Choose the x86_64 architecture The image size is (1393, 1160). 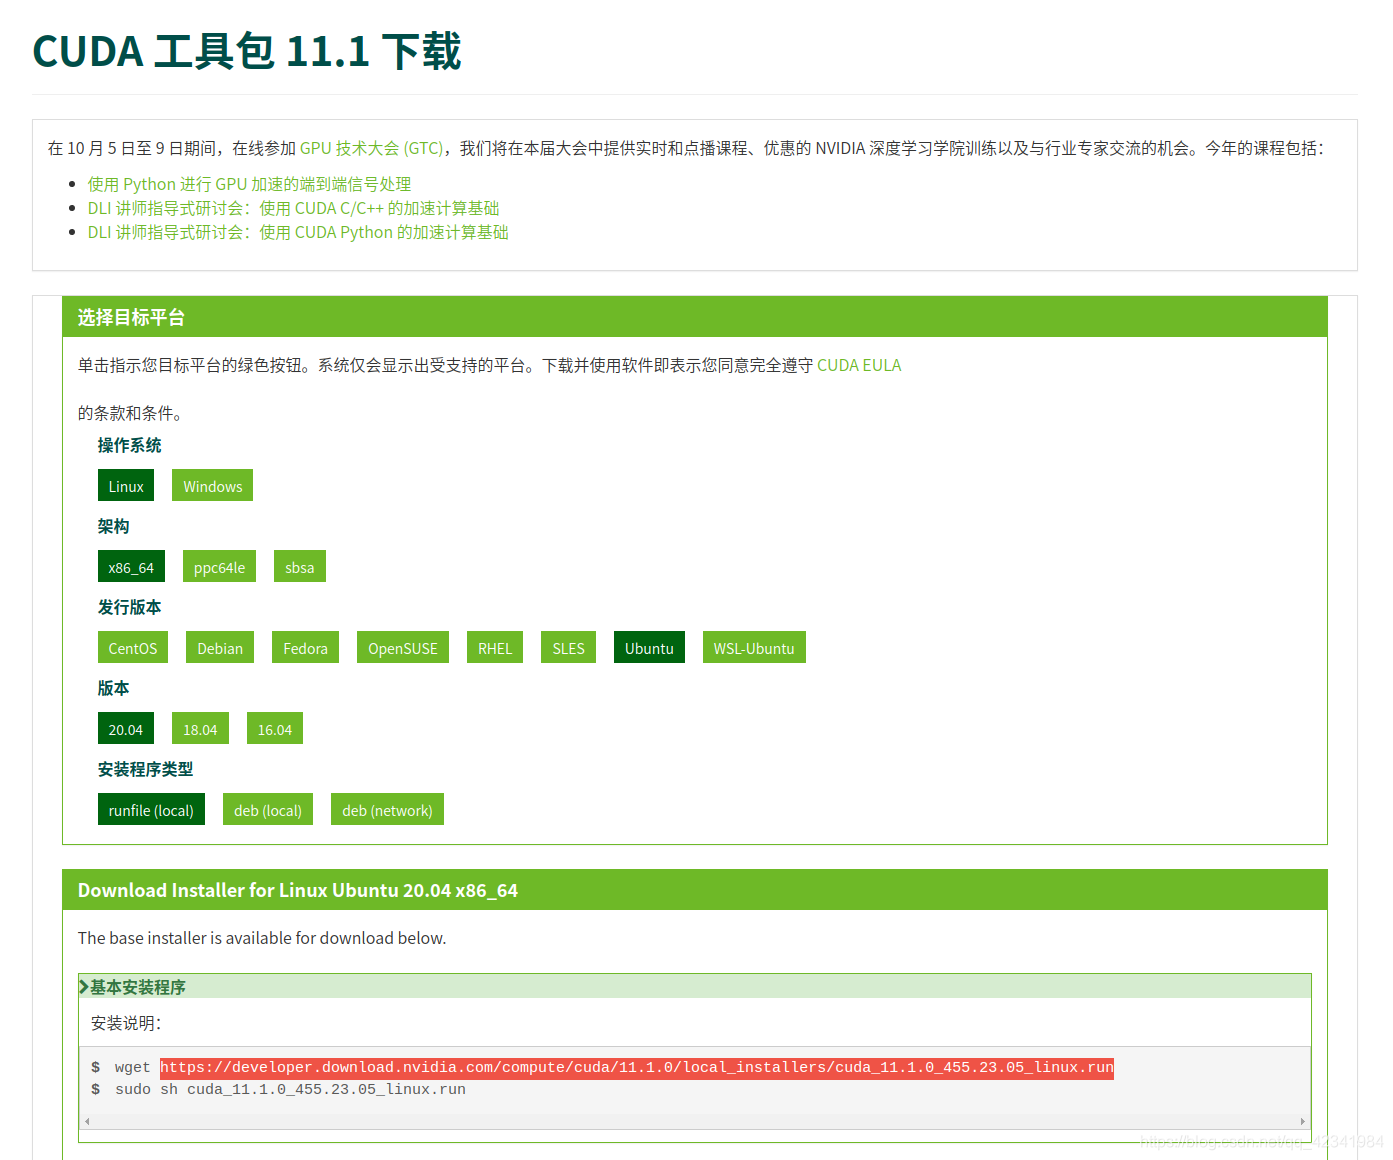131,567
